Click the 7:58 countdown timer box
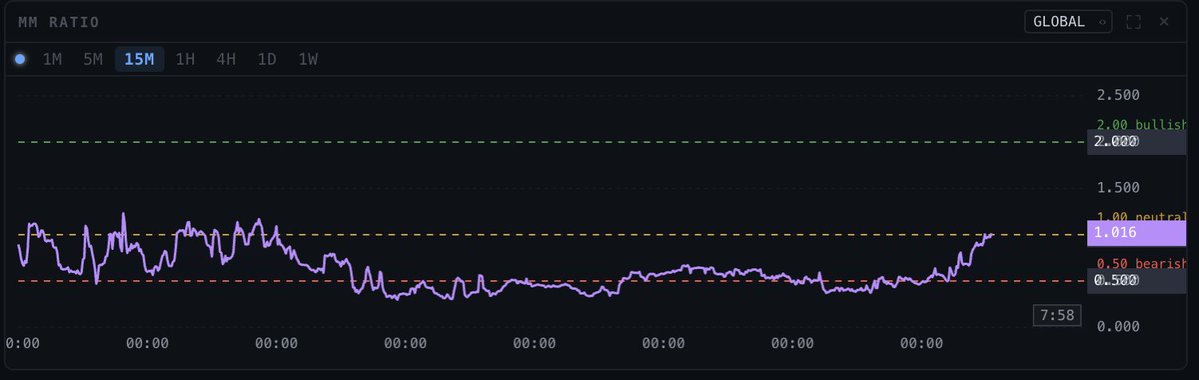 (x=1057, y=315)
